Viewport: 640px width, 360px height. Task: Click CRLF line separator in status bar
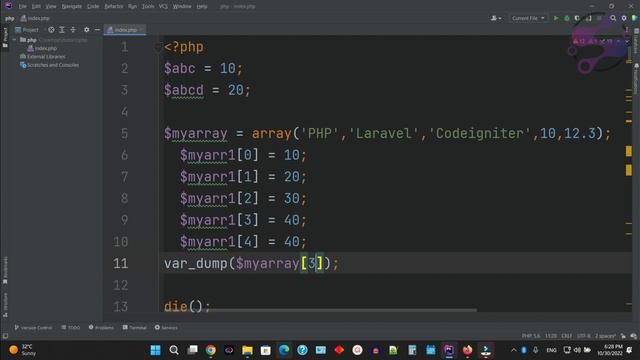[x=566, y=336]
